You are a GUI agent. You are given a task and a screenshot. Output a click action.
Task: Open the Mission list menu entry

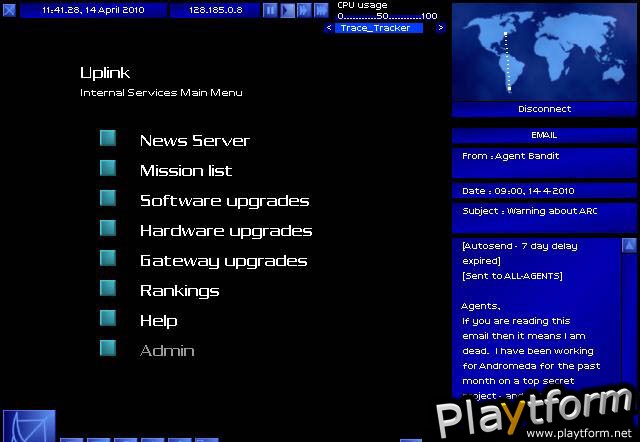coord(186,171)
